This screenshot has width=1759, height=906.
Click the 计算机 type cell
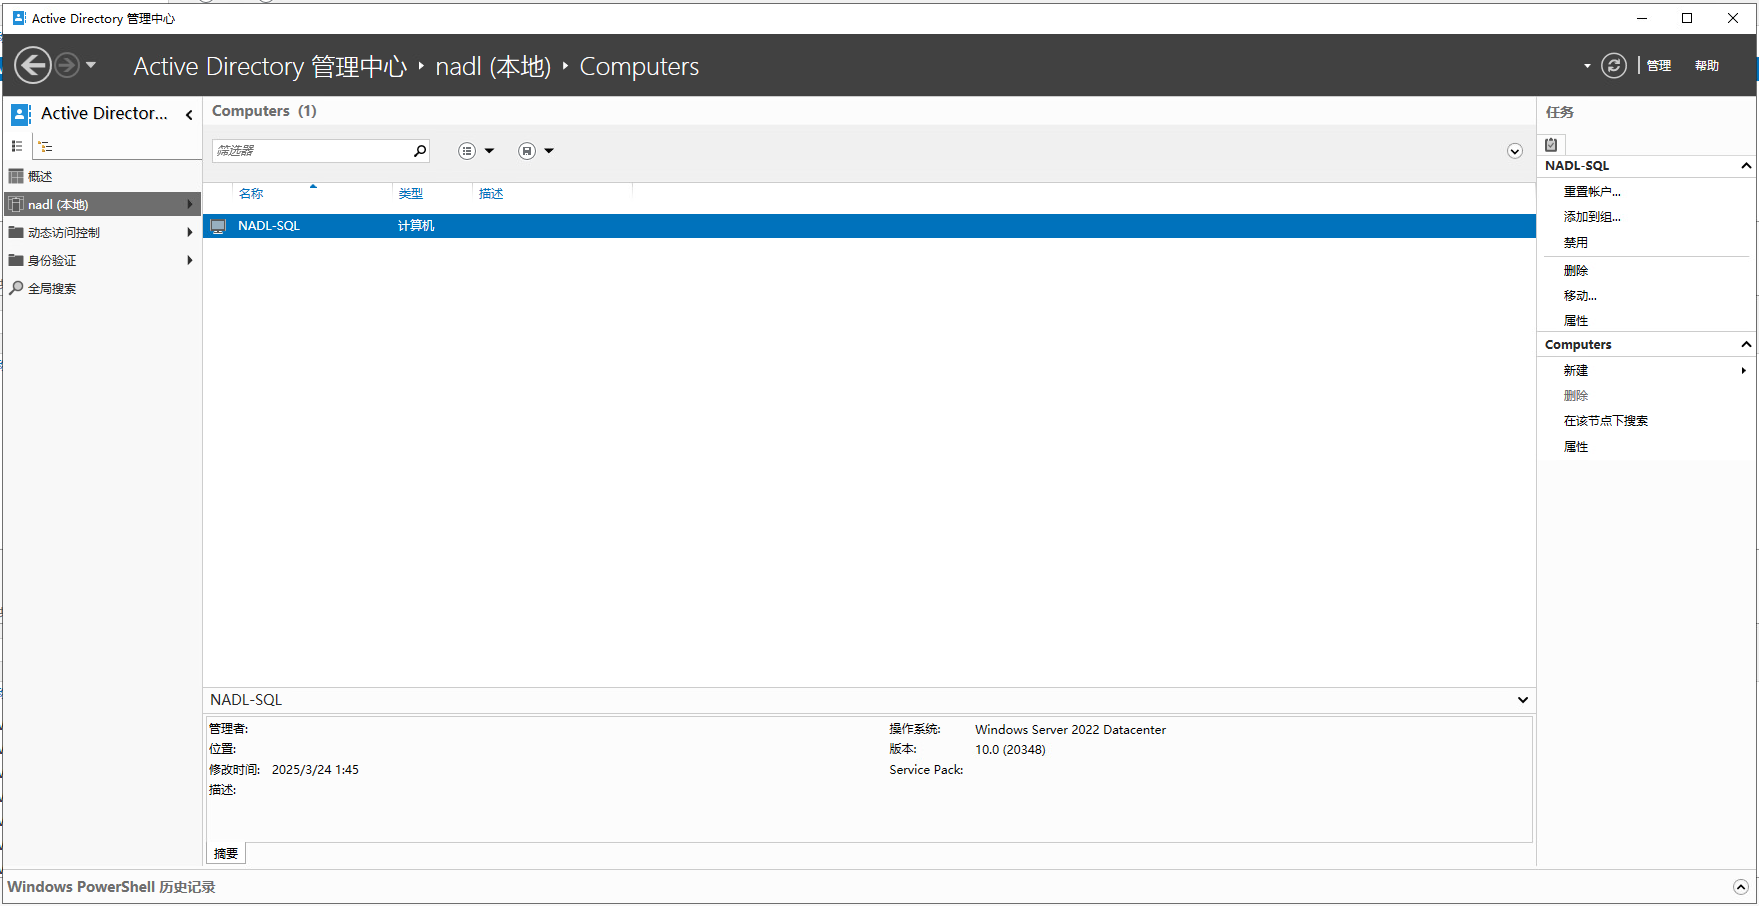(416, 226)
